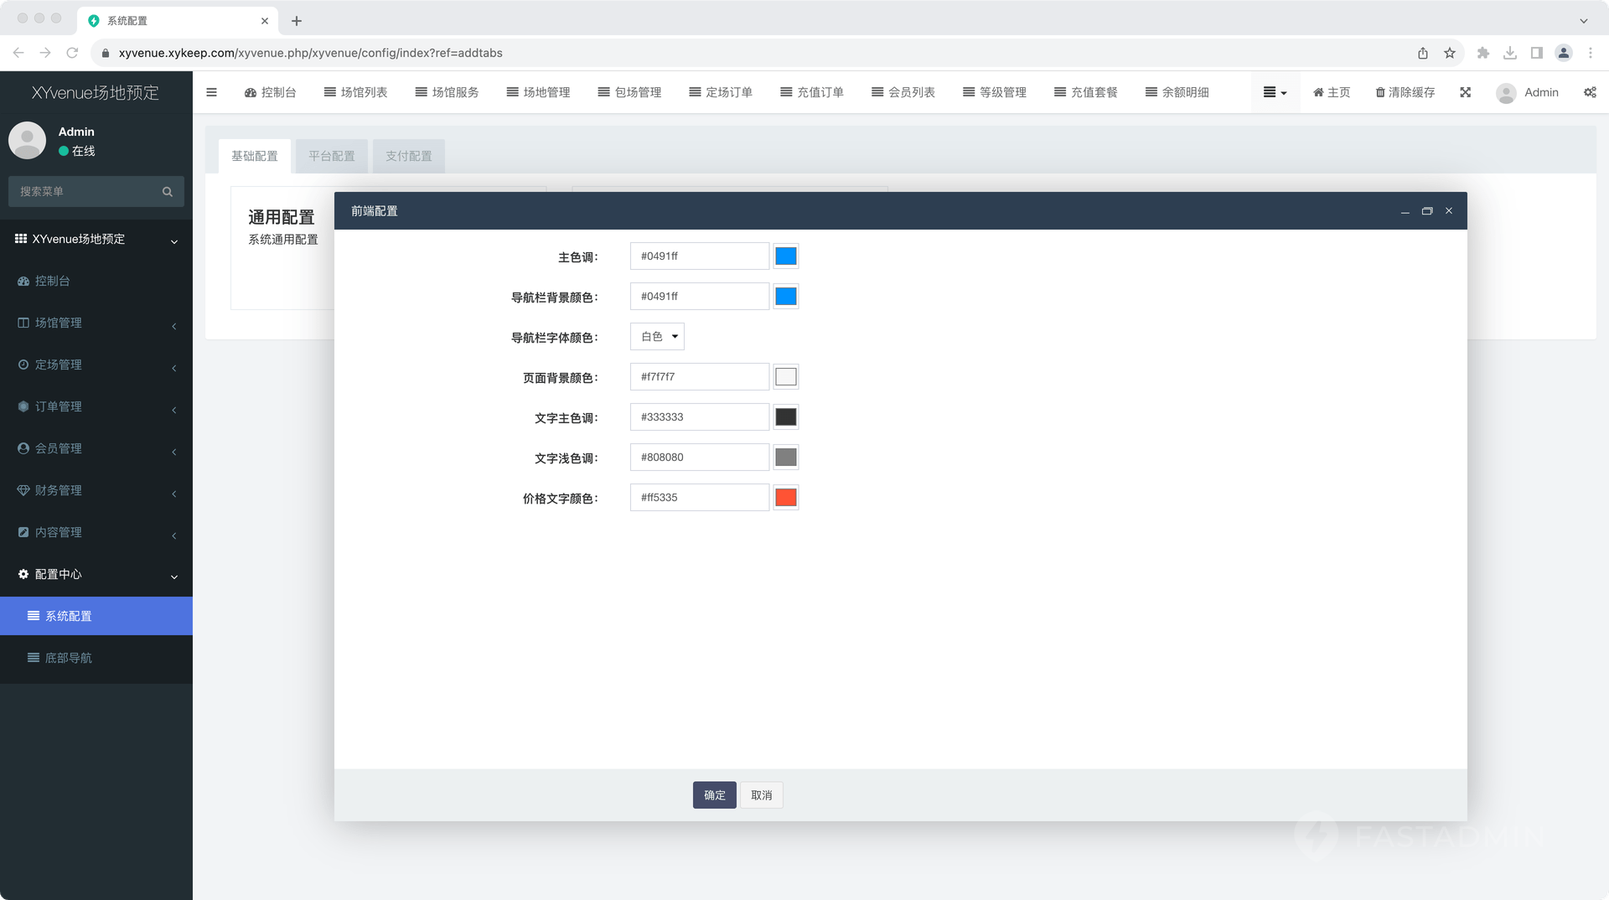Switch to the 支付配置 tab
The height and width of the screenshot is (900, 1609).
click(408, 156)
